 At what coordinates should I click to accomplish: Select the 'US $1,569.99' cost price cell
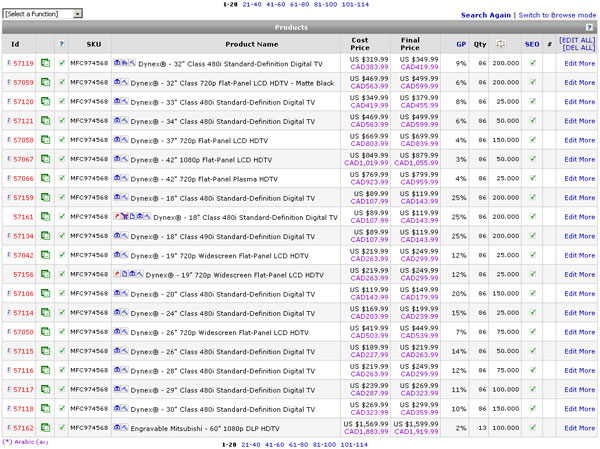(366, 424)
